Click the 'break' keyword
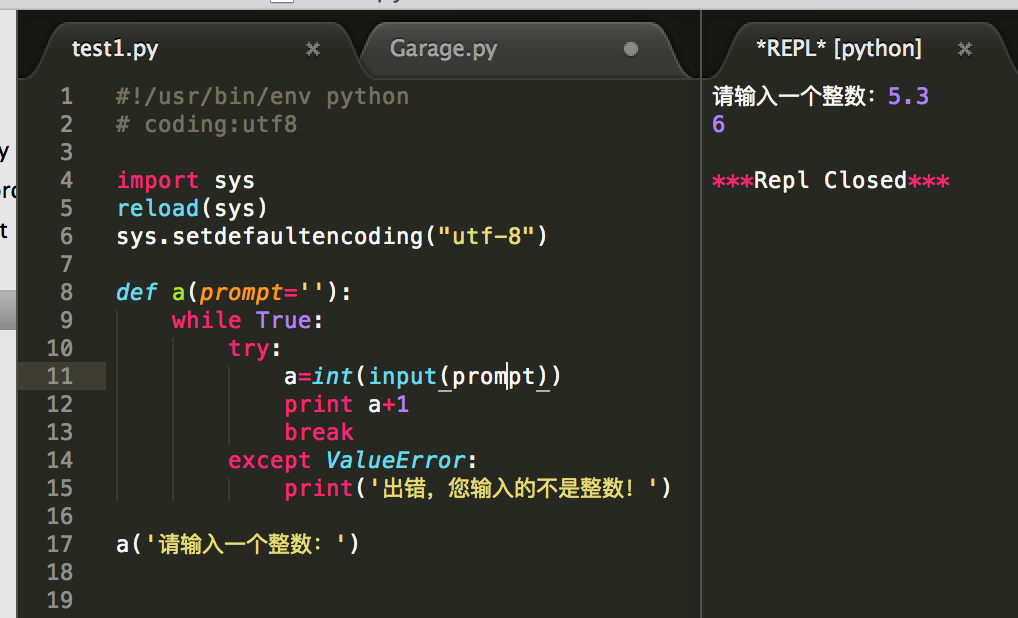1018x618 pixels. click(x=319, y=432)
